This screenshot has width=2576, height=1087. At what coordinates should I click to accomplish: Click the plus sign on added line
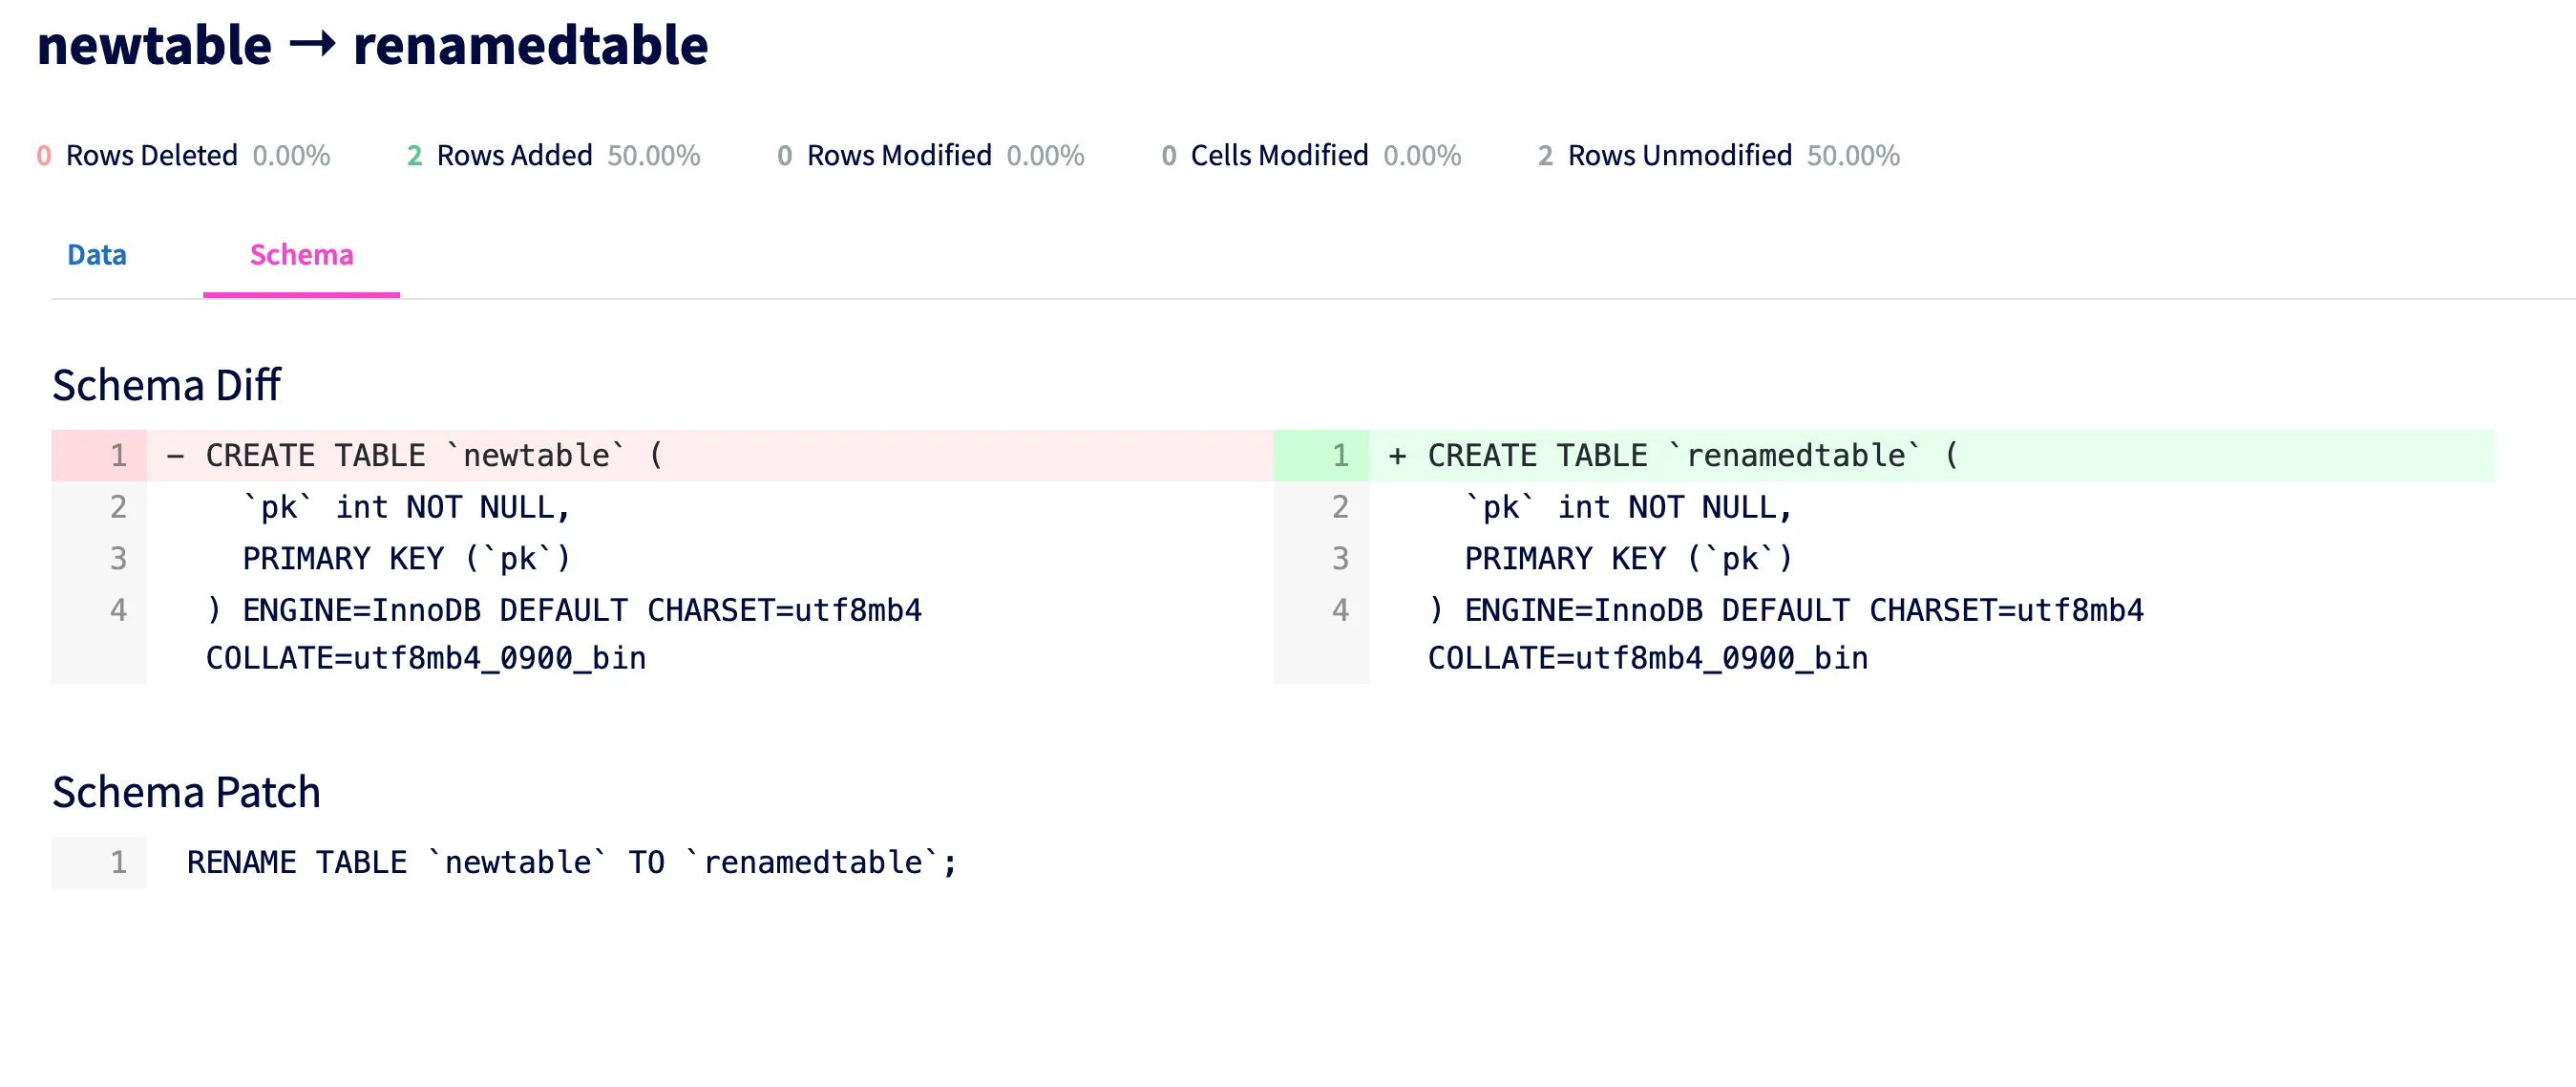1397,456
